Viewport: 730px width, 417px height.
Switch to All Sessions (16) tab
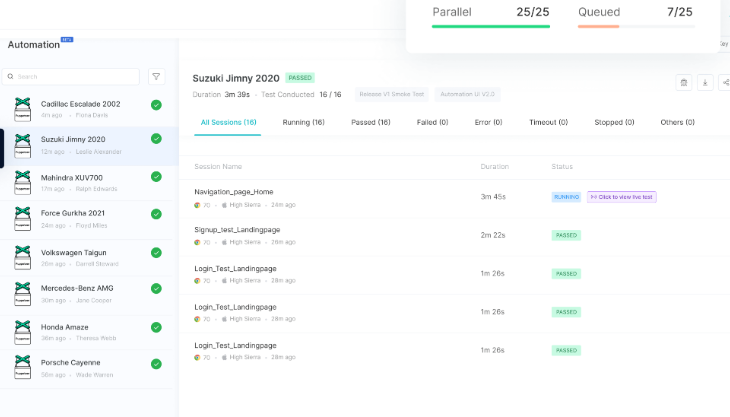[228, 122]
